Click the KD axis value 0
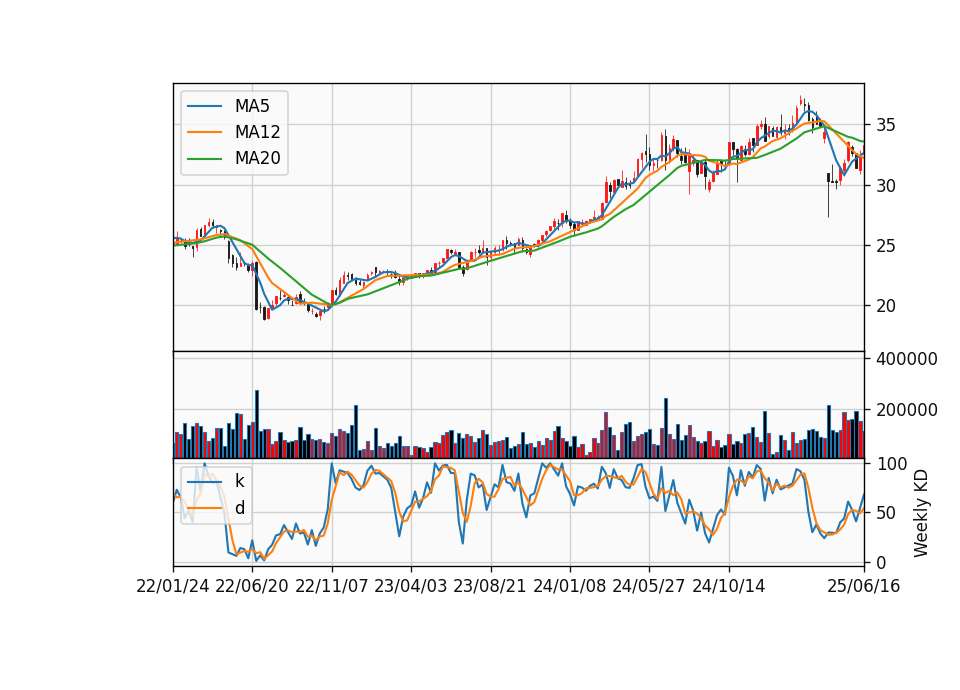Image resolution: width=960 pixels, height=690 pixels. click(880, 562)
